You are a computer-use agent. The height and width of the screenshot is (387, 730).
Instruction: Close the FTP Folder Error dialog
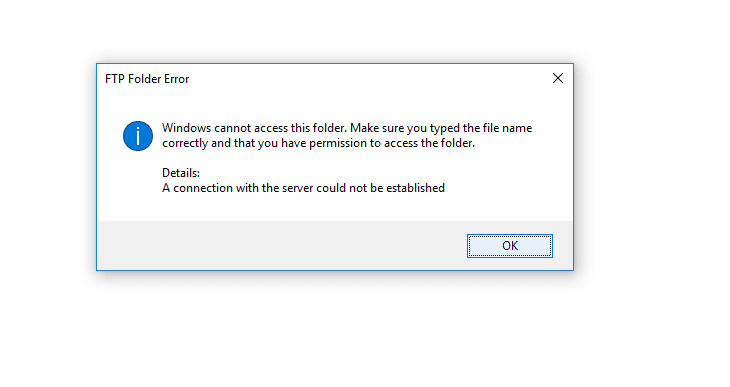[x=558, y=78]
